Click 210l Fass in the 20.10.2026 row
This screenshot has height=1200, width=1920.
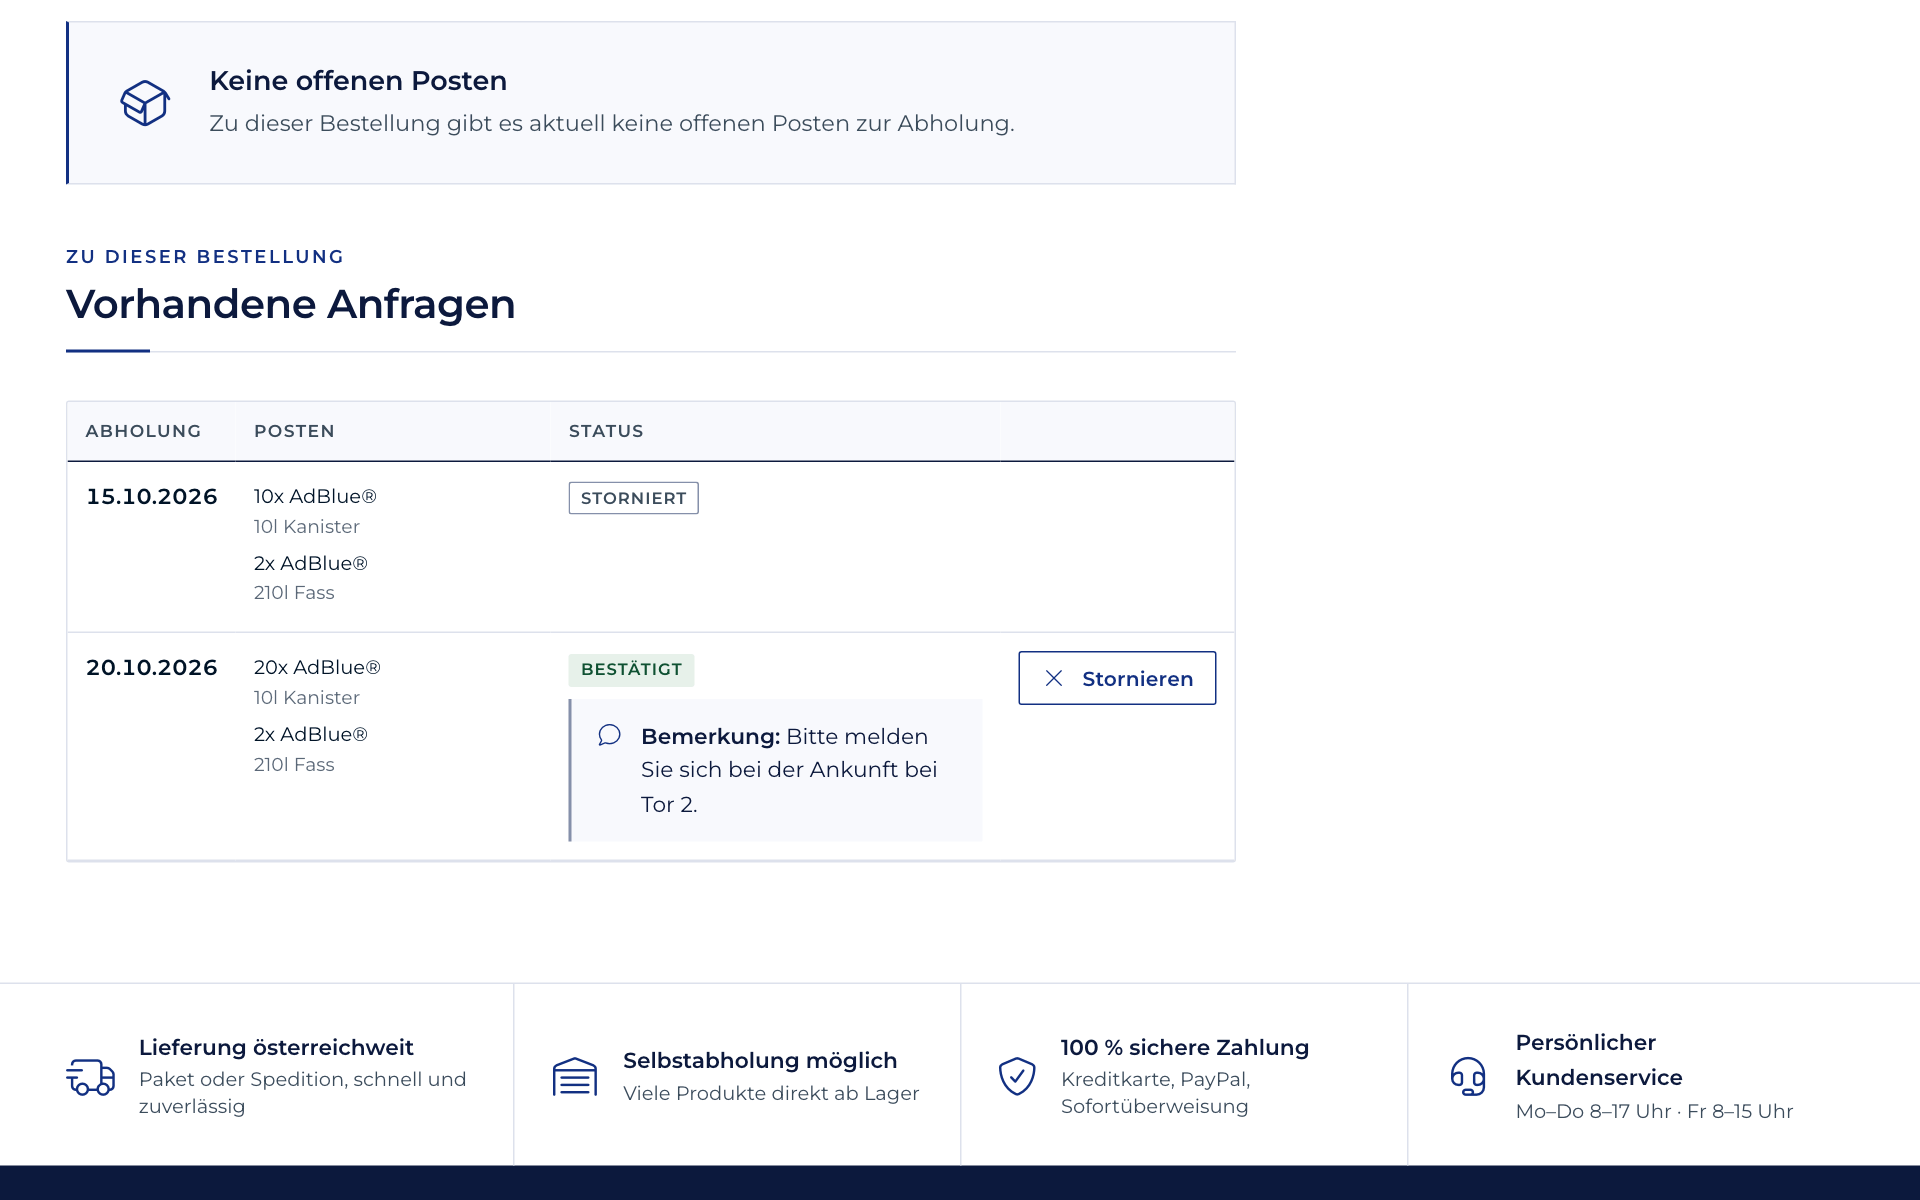click(x=294, y=764)
